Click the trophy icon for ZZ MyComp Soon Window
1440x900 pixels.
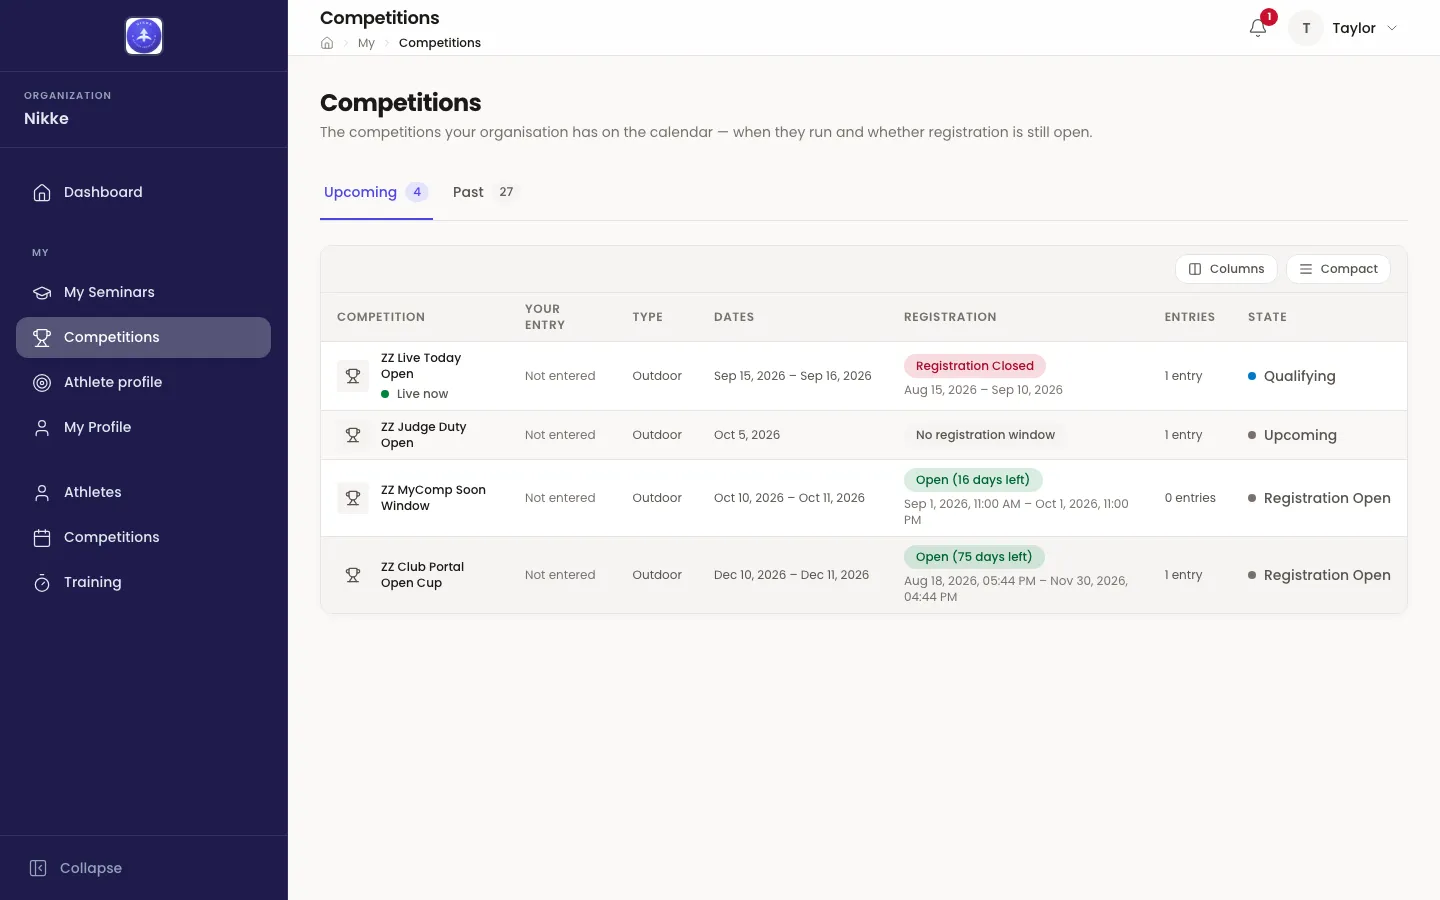tap(353, 498)
